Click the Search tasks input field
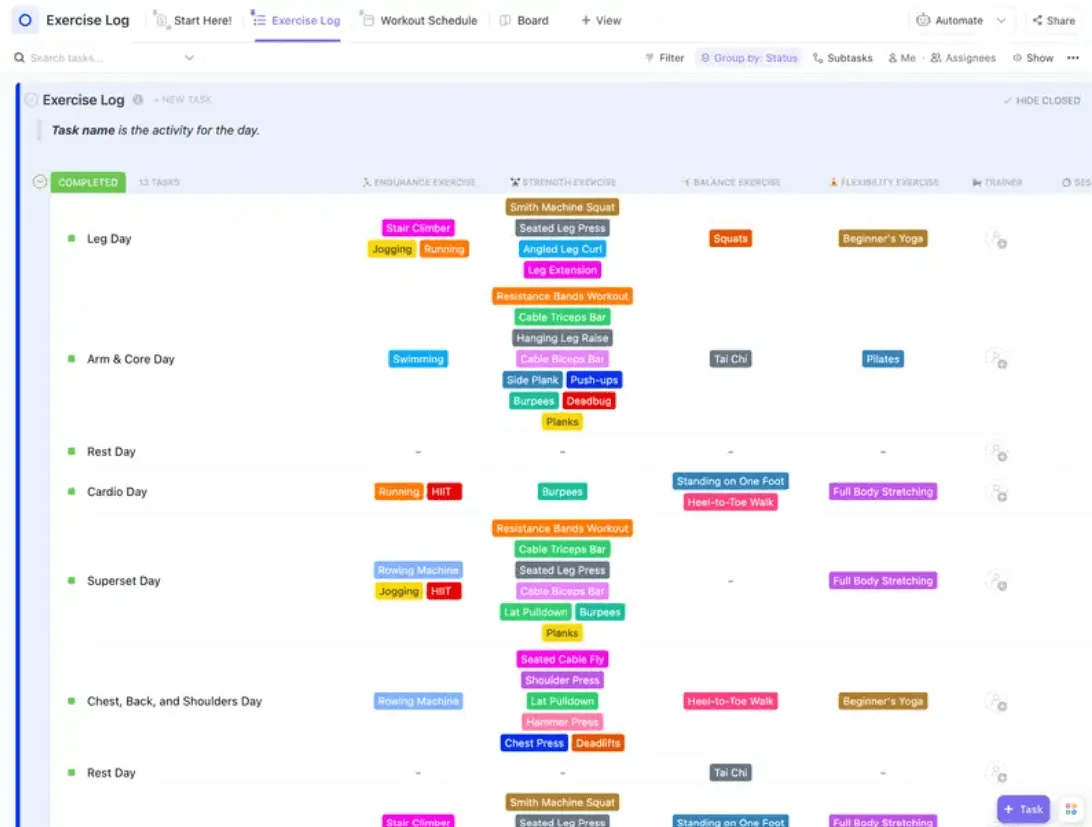 pyautogui.click(x=104, y=58)
